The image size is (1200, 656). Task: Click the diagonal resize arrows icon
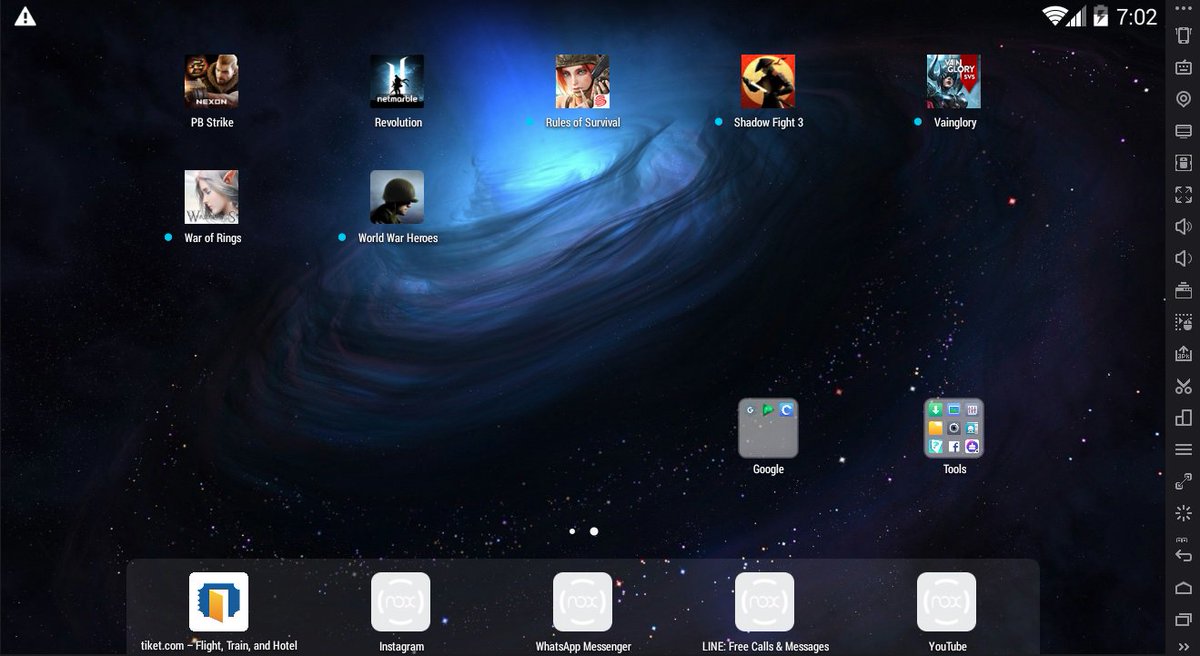click(1183, 482)
